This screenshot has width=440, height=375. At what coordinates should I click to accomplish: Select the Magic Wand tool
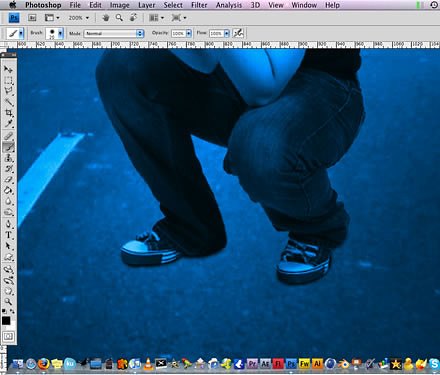pos(8,102)
